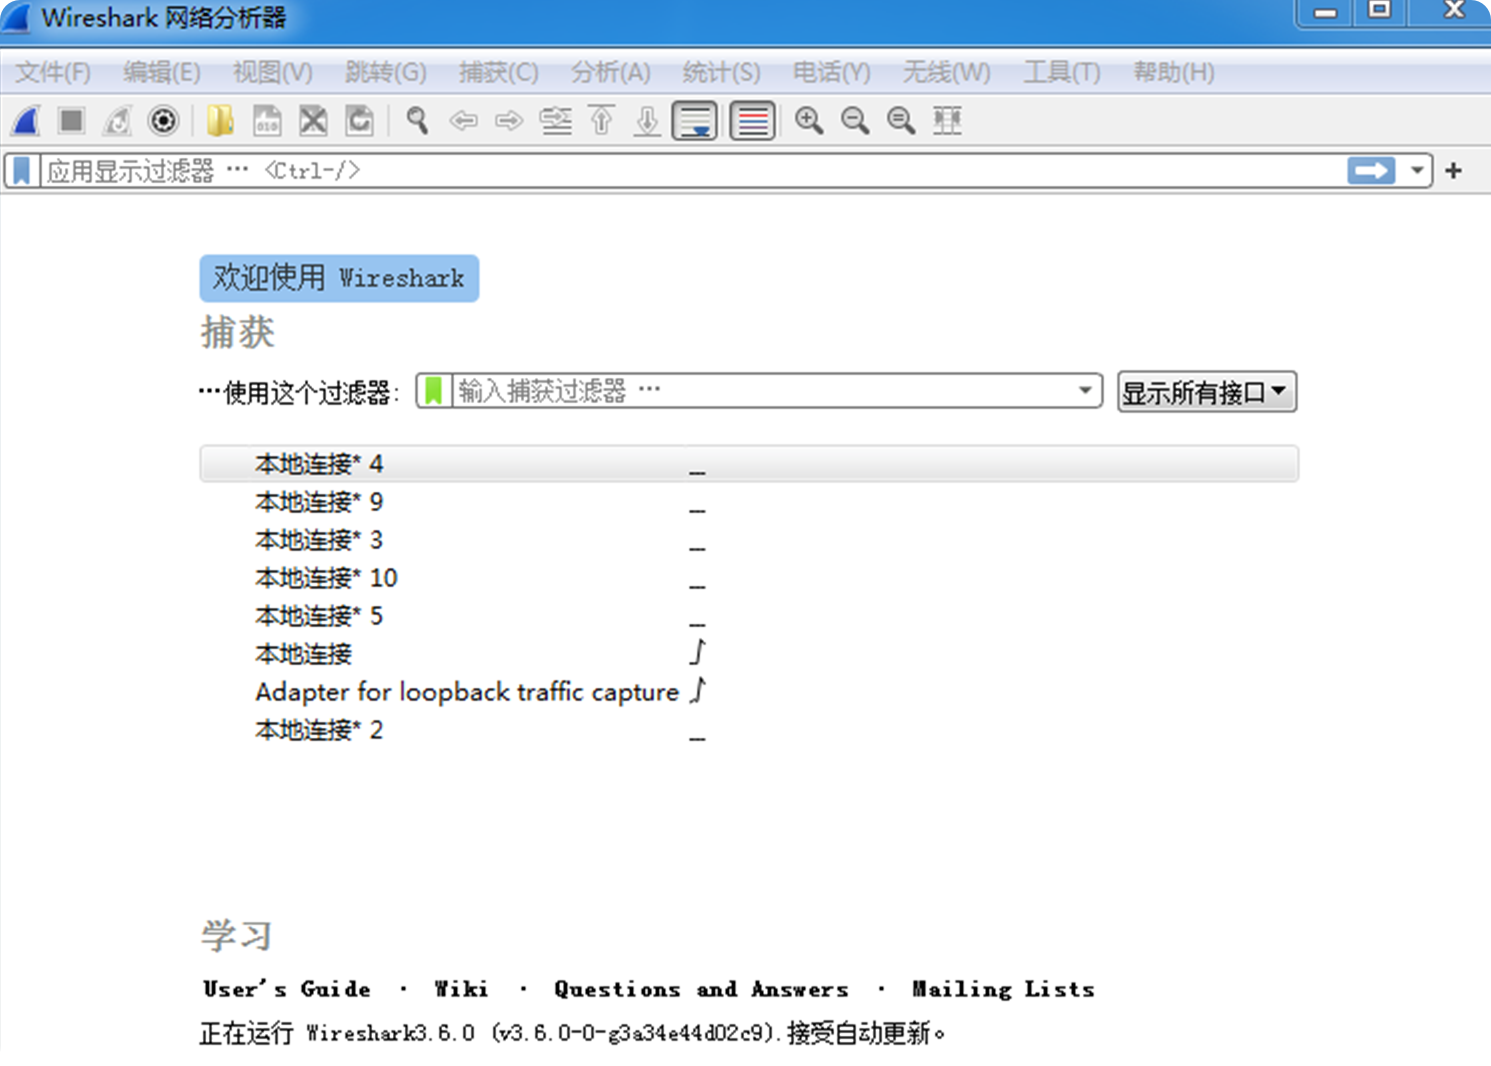The width and height of the screenshot is (1491, 1066).
Task: Open the 视图(V) menu
Action: (x=272, y=73)
